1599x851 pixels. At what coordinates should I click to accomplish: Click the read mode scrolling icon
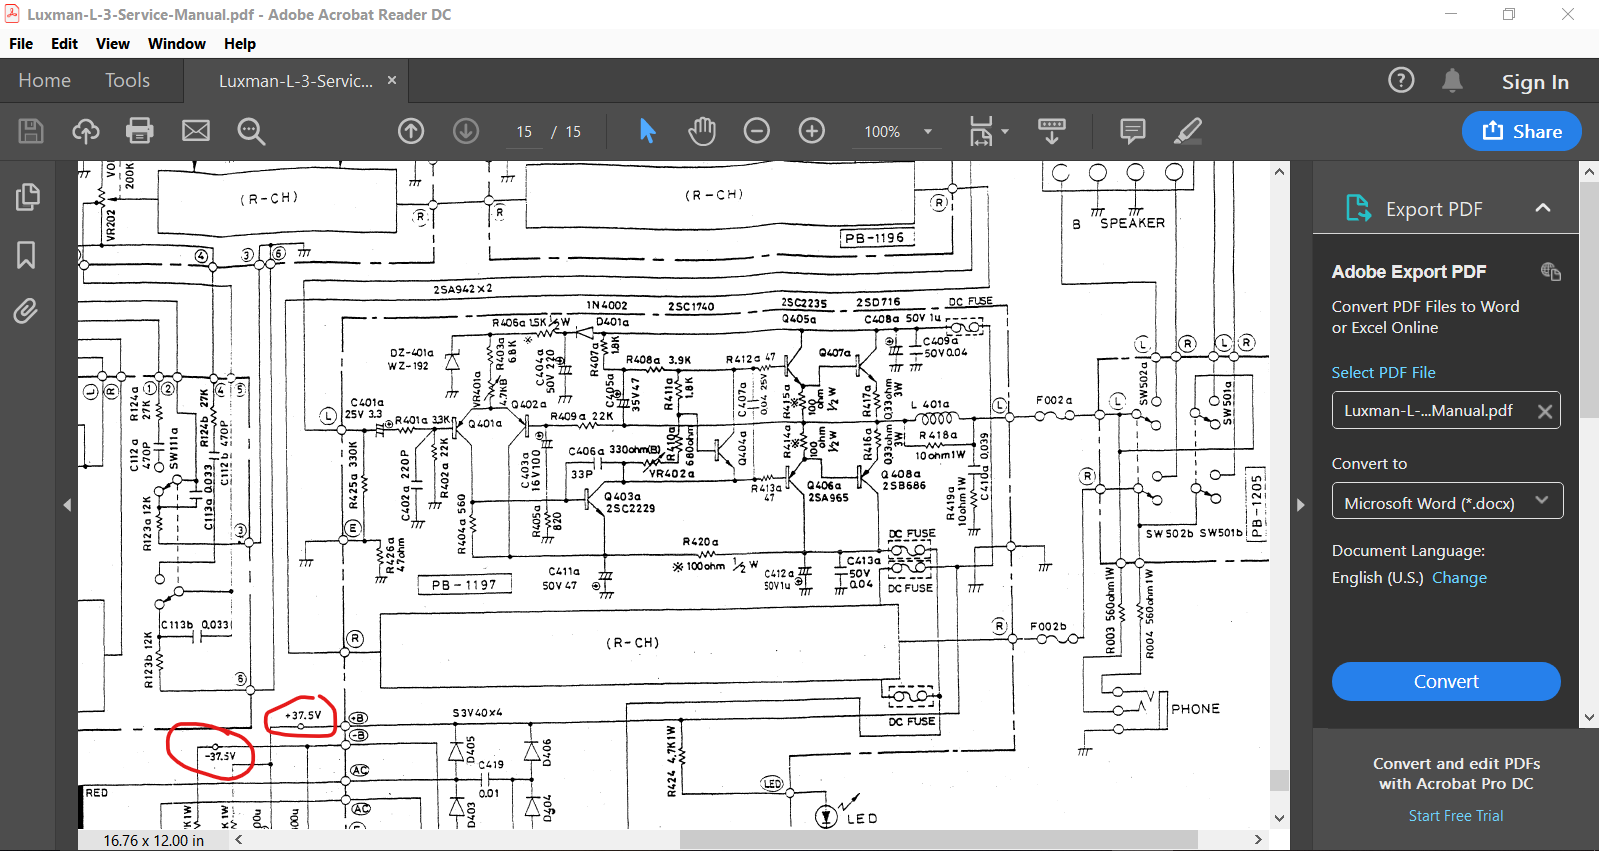(1052, 131)
